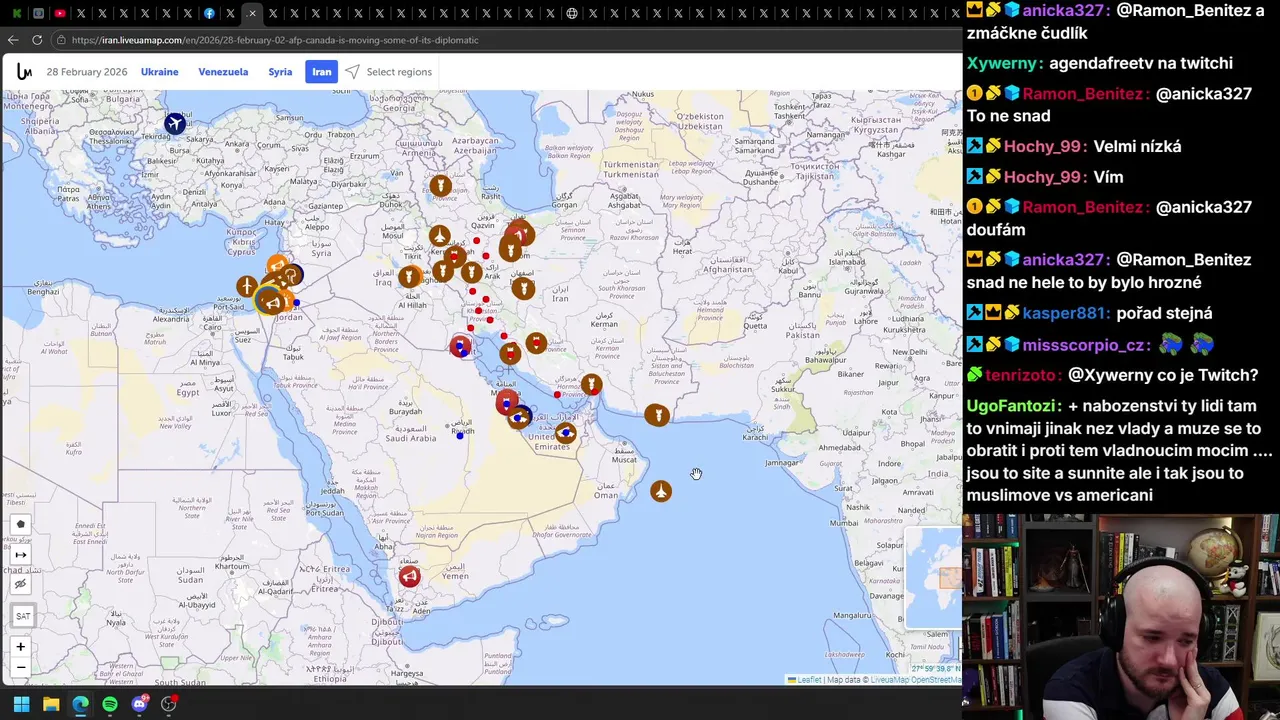The image size is (1280, 720).
Task: Toggle the crossed-eye hide markers button
Action: 21,584
